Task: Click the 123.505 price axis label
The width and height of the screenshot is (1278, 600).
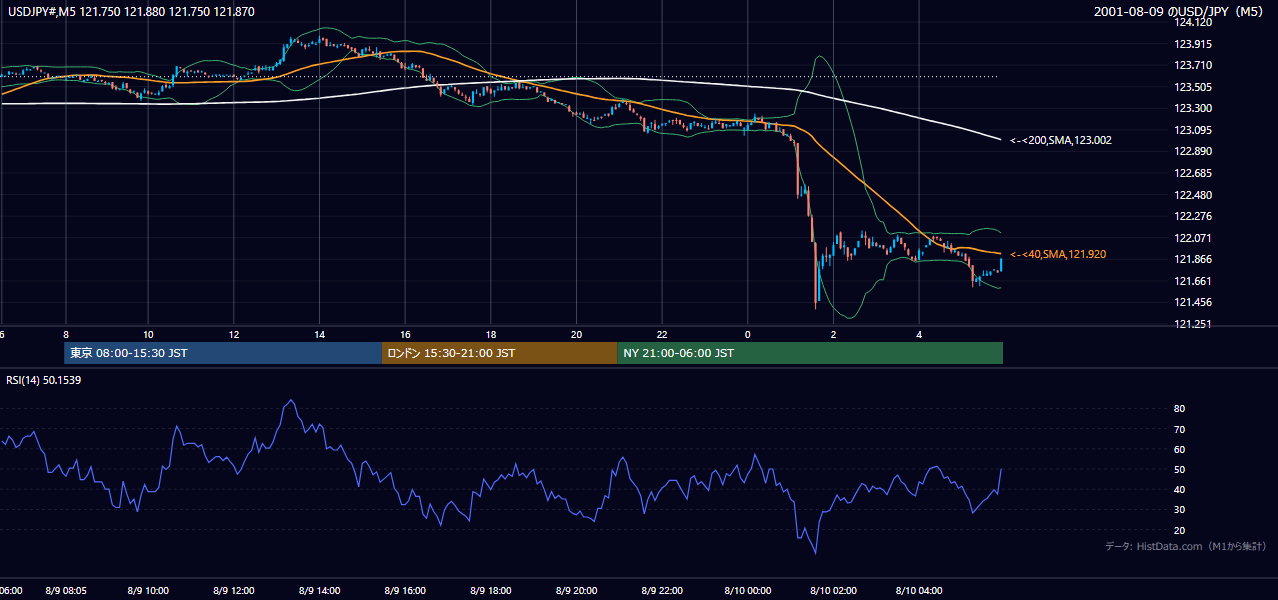Action: pyautogui.click(x=1194, y=87)
